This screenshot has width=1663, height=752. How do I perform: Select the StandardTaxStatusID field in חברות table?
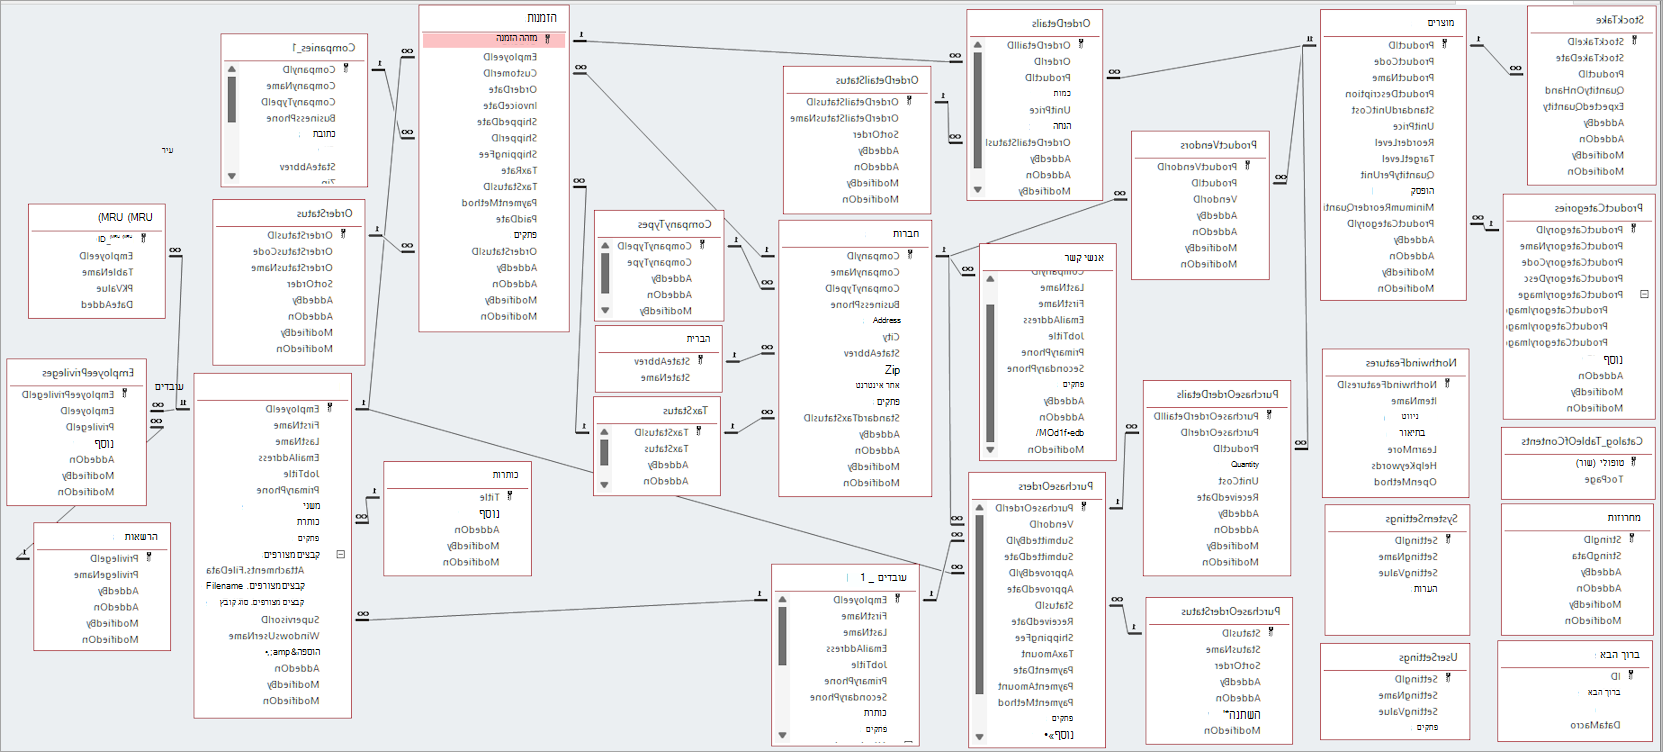(x=852, y=418)
